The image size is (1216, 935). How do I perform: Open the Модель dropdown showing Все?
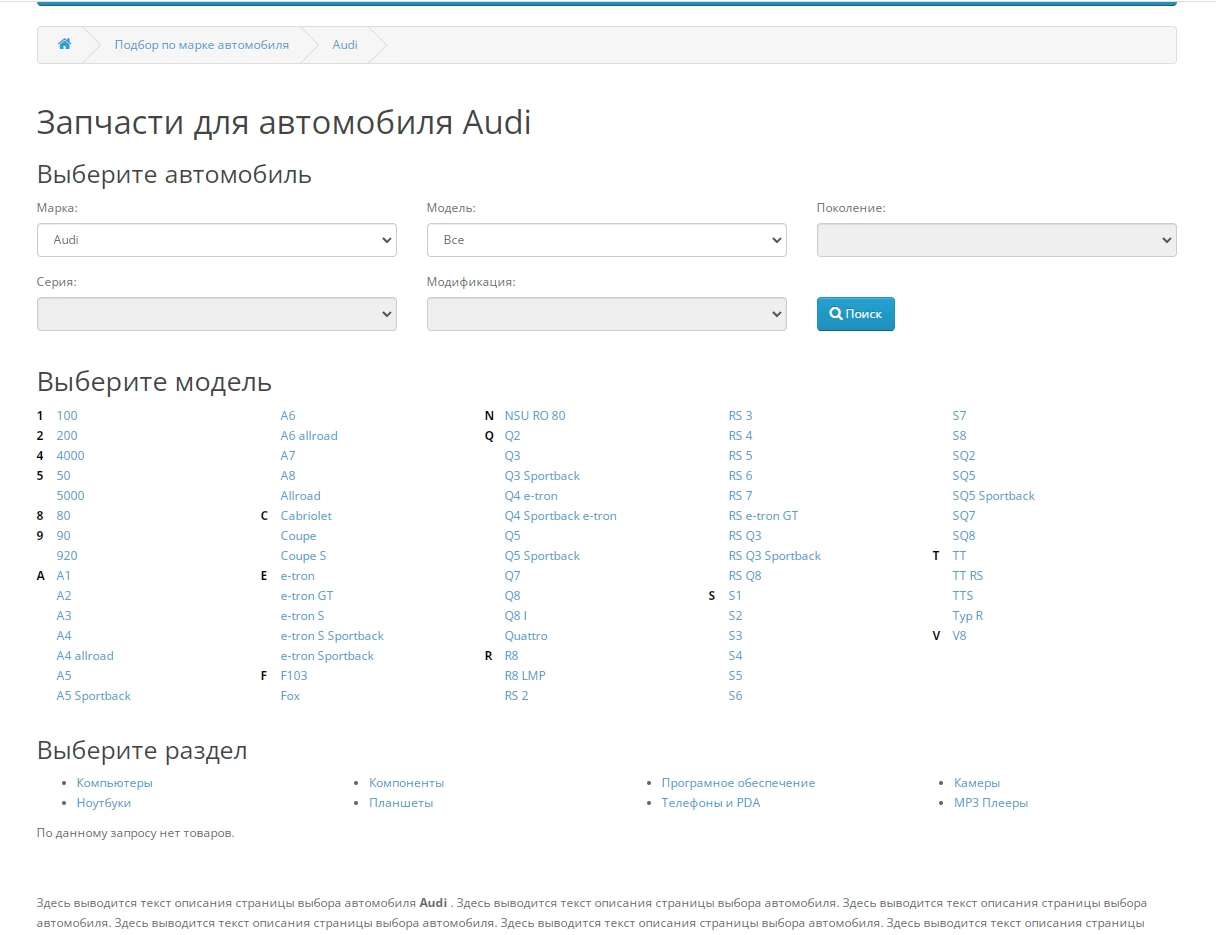607,240
